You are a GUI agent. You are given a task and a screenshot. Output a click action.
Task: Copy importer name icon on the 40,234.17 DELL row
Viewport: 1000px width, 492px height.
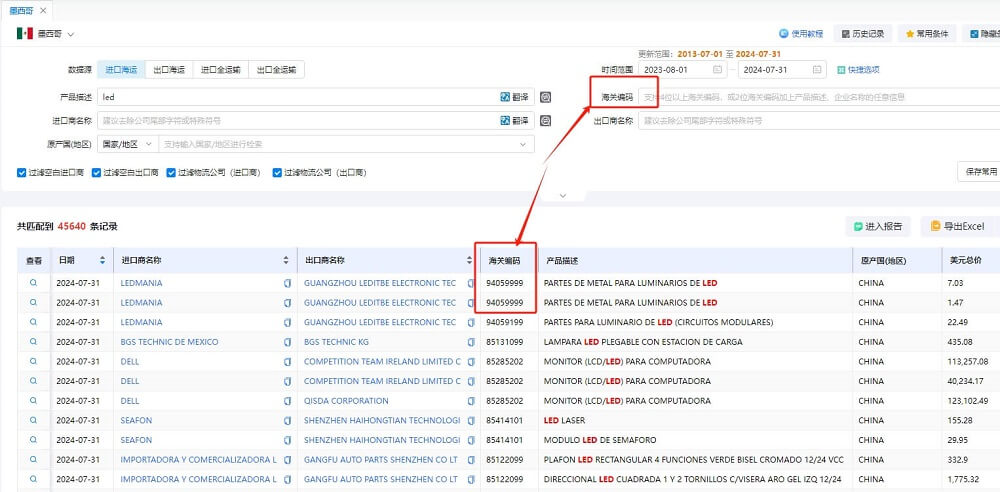[x=287, y=382]
